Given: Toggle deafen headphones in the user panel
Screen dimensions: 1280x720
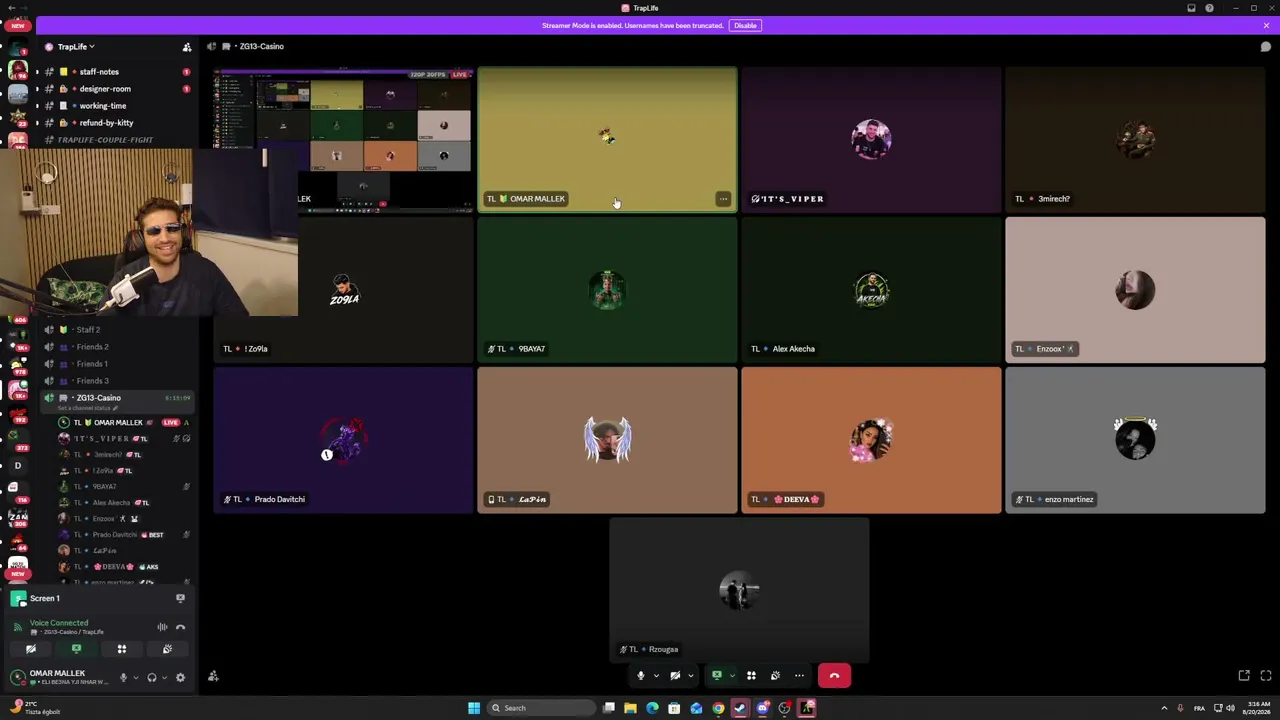Looking at the screenshot, I should click(152, 677).
